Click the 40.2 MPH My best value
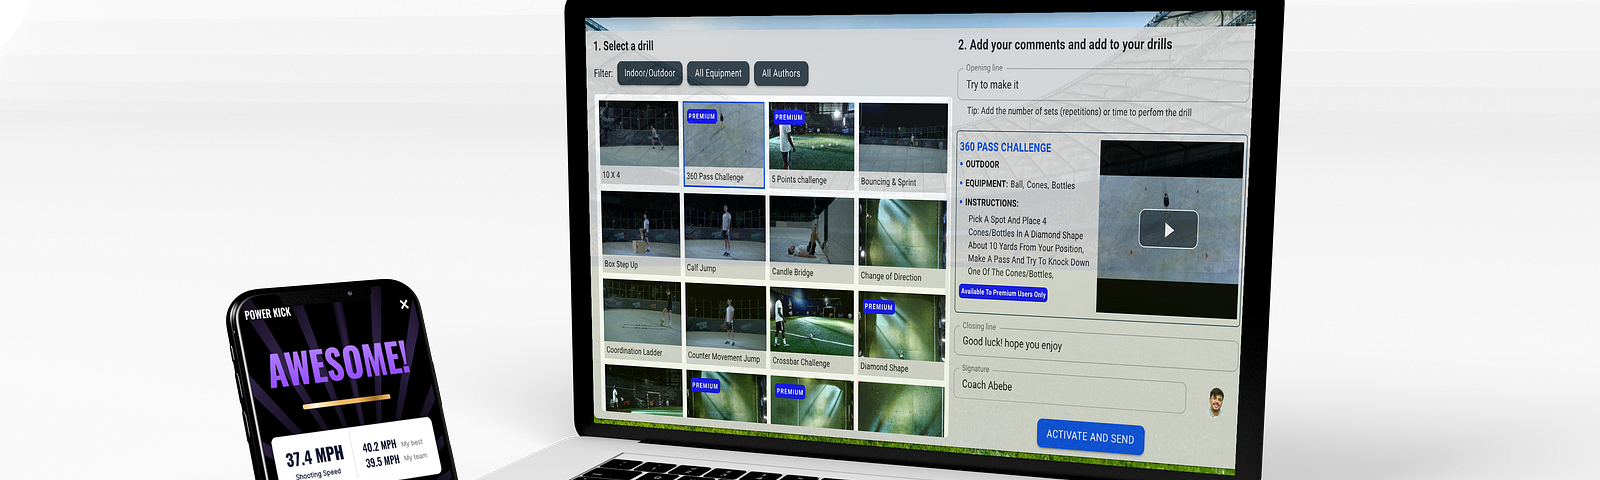This screenshot has height=480, width=1600. pos(379,446)
